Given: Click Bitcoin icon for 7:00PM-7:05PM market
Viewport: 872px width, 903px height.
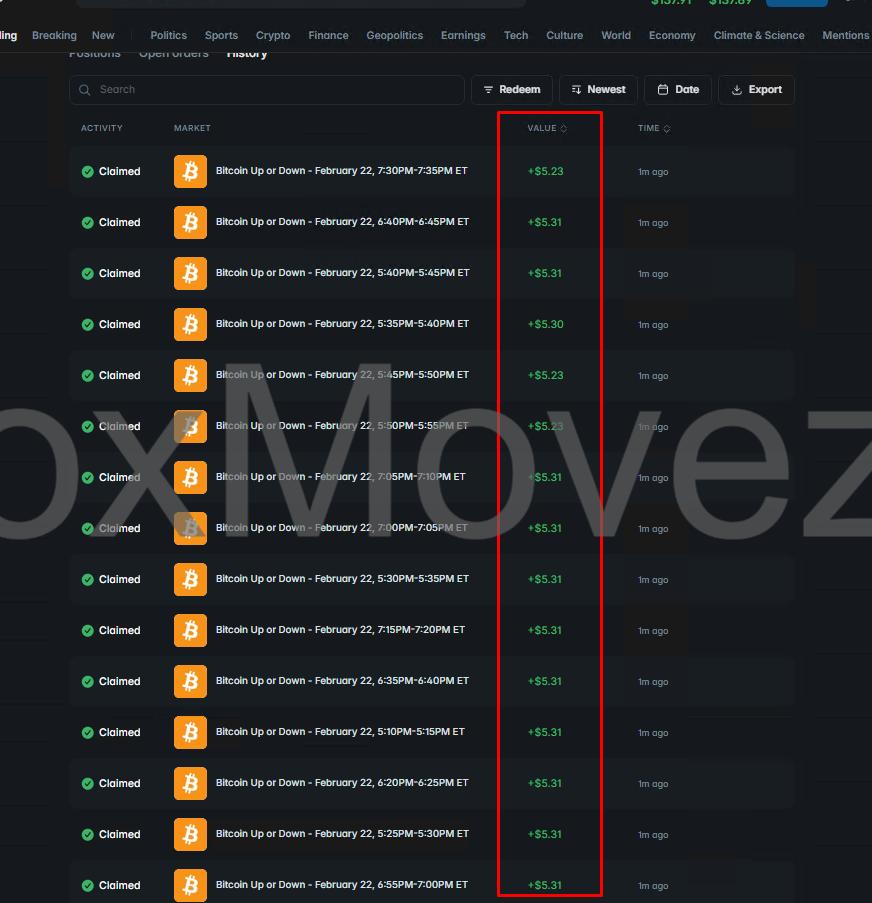Looking at the screenshot, I should click(190, 528).
